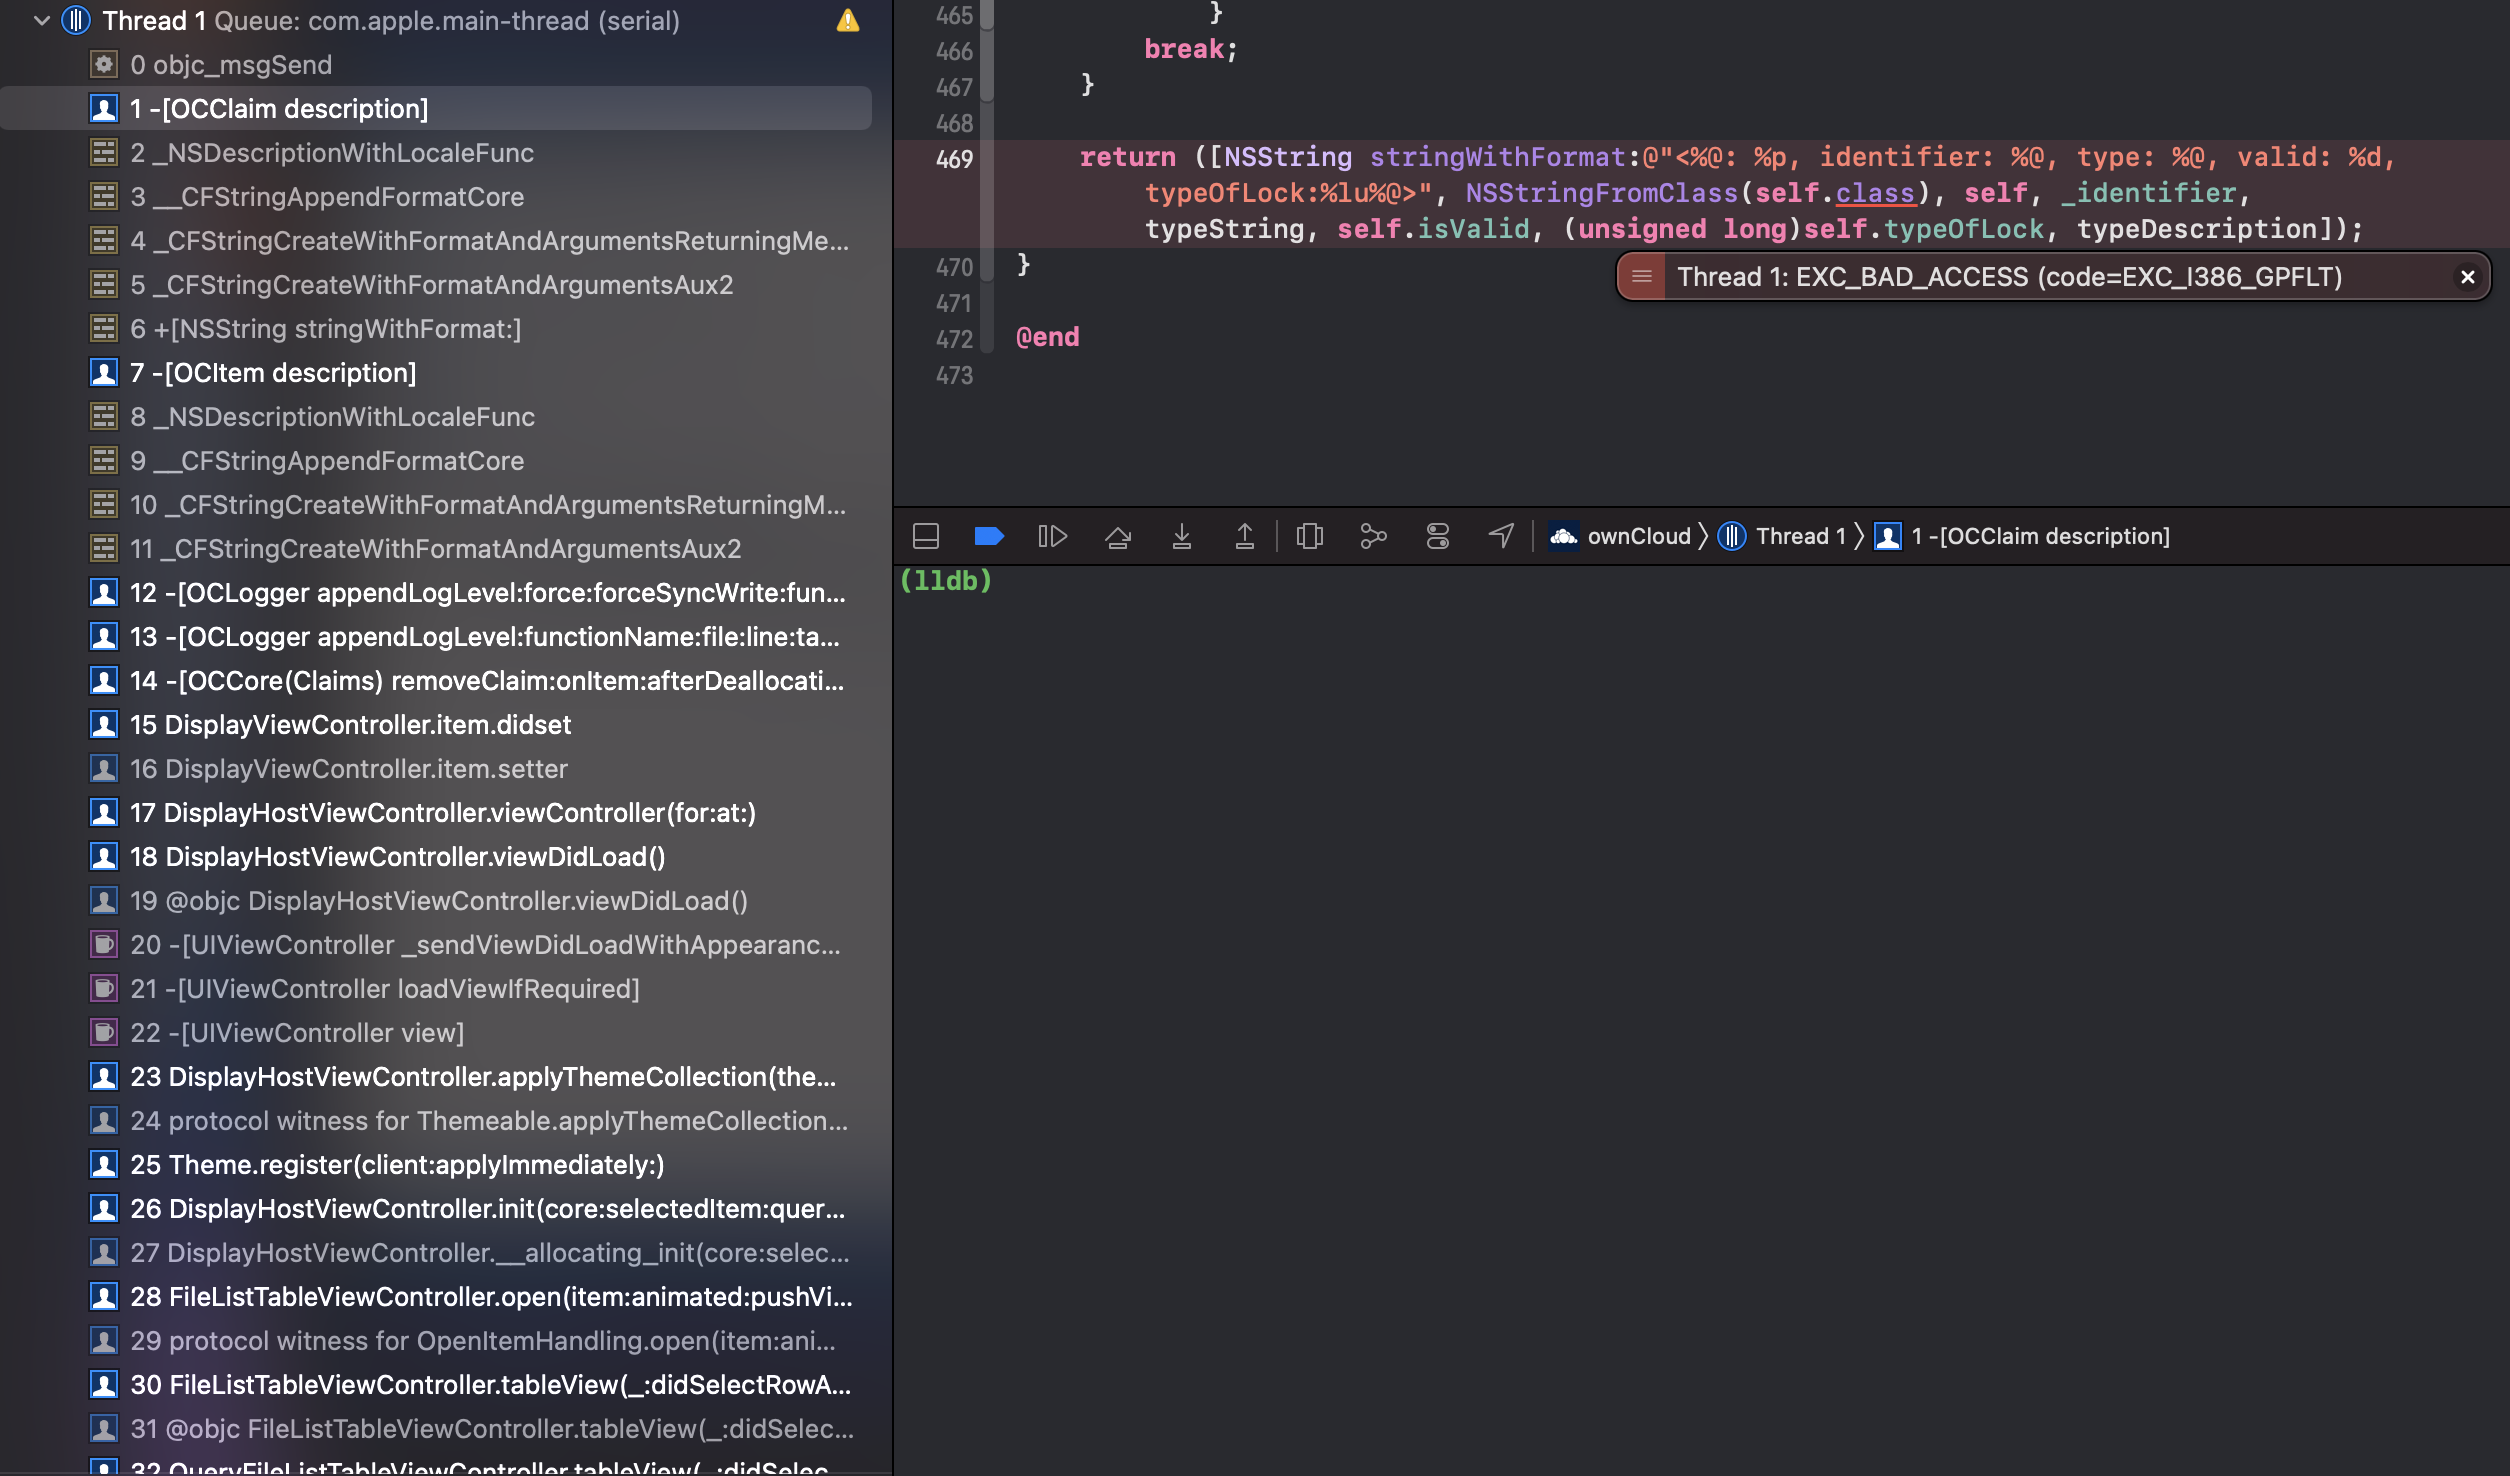The image size is (2510, 1476).
Task: Click the step over button
Action: [x=1118, y=537]
